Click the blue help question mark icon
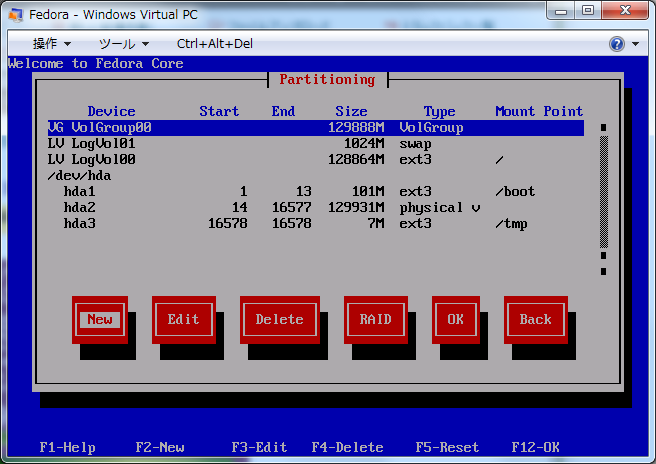 pos(617,44)
